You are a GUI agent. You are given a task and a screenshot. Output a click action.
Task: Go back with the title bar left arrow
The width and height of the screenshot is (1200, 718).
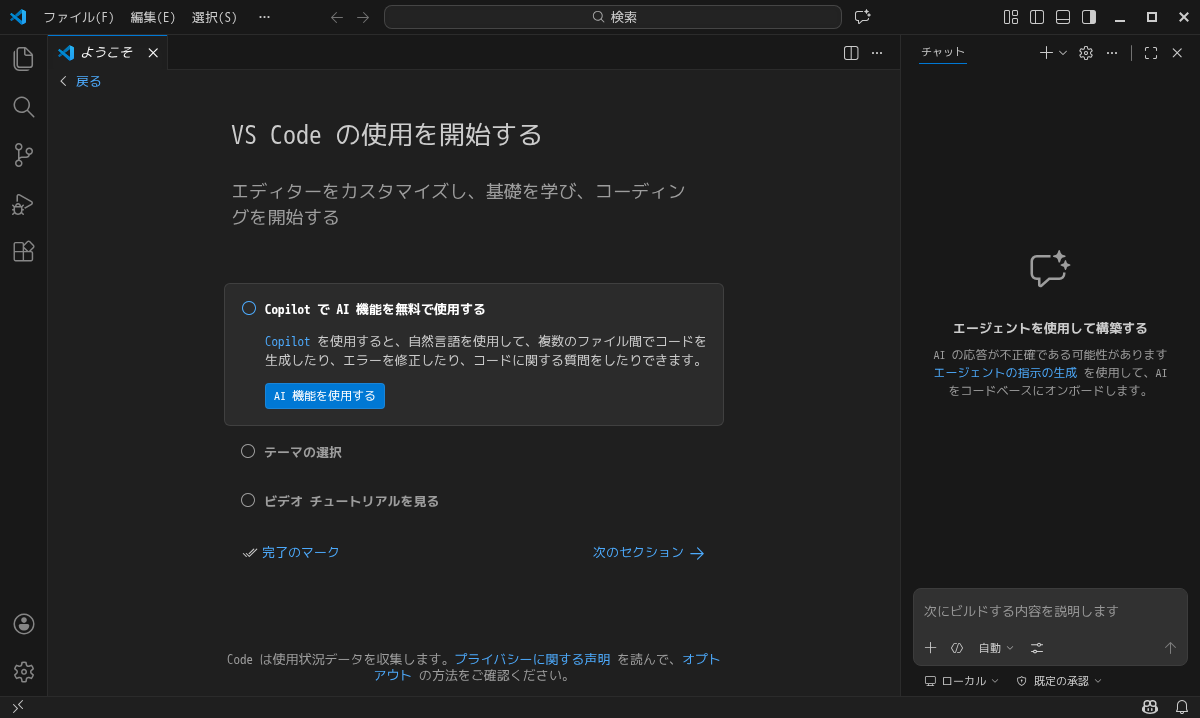coord(337,17)
